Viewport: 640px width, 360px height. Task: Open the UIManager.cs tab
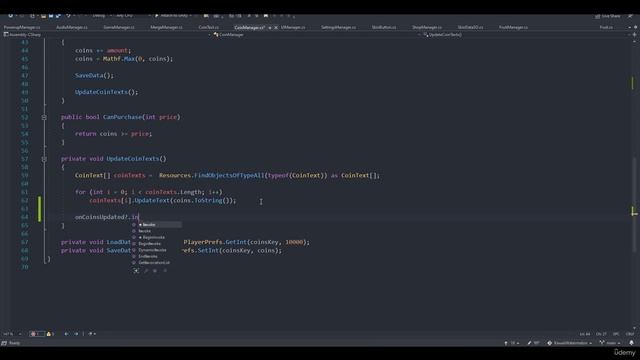293,27
